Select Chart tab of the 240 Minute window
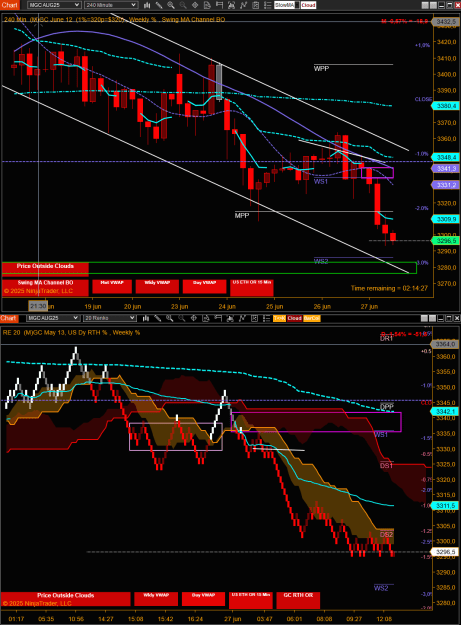 [9, 5]
